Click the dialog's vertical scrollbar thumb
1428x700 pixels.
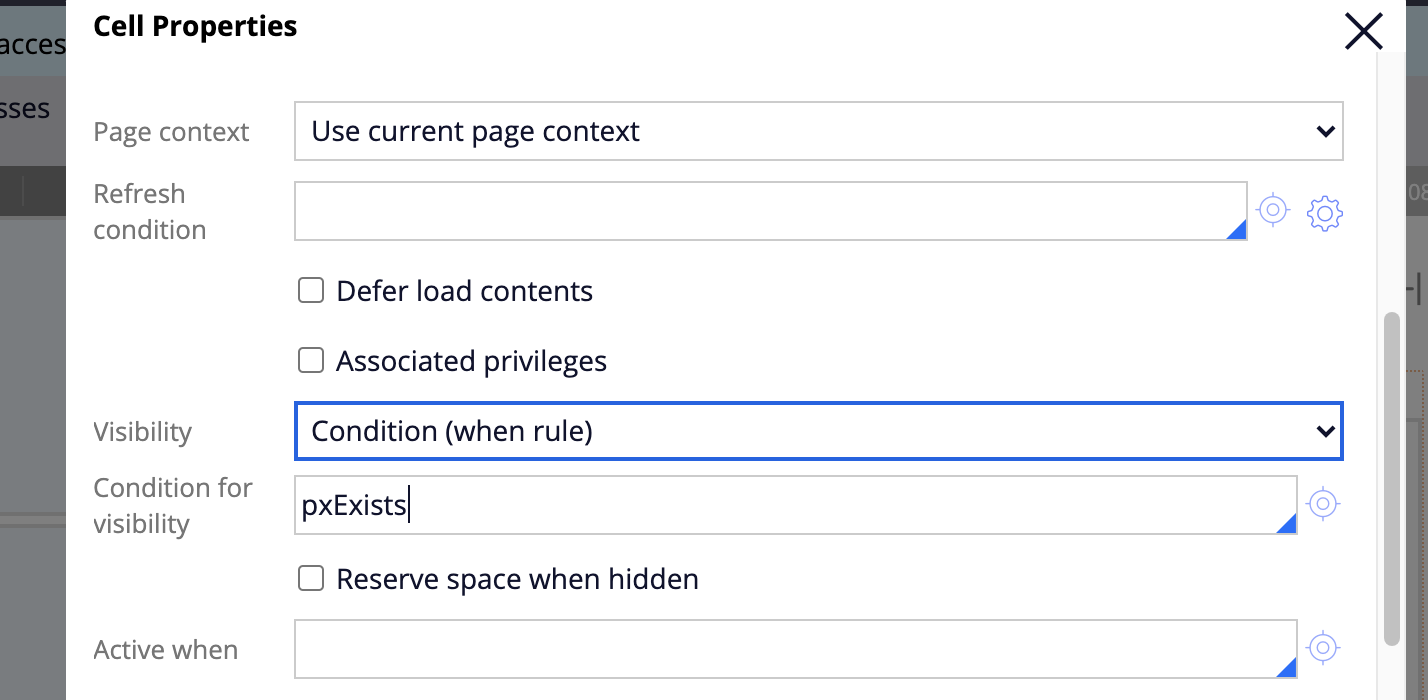point(1392,480)
